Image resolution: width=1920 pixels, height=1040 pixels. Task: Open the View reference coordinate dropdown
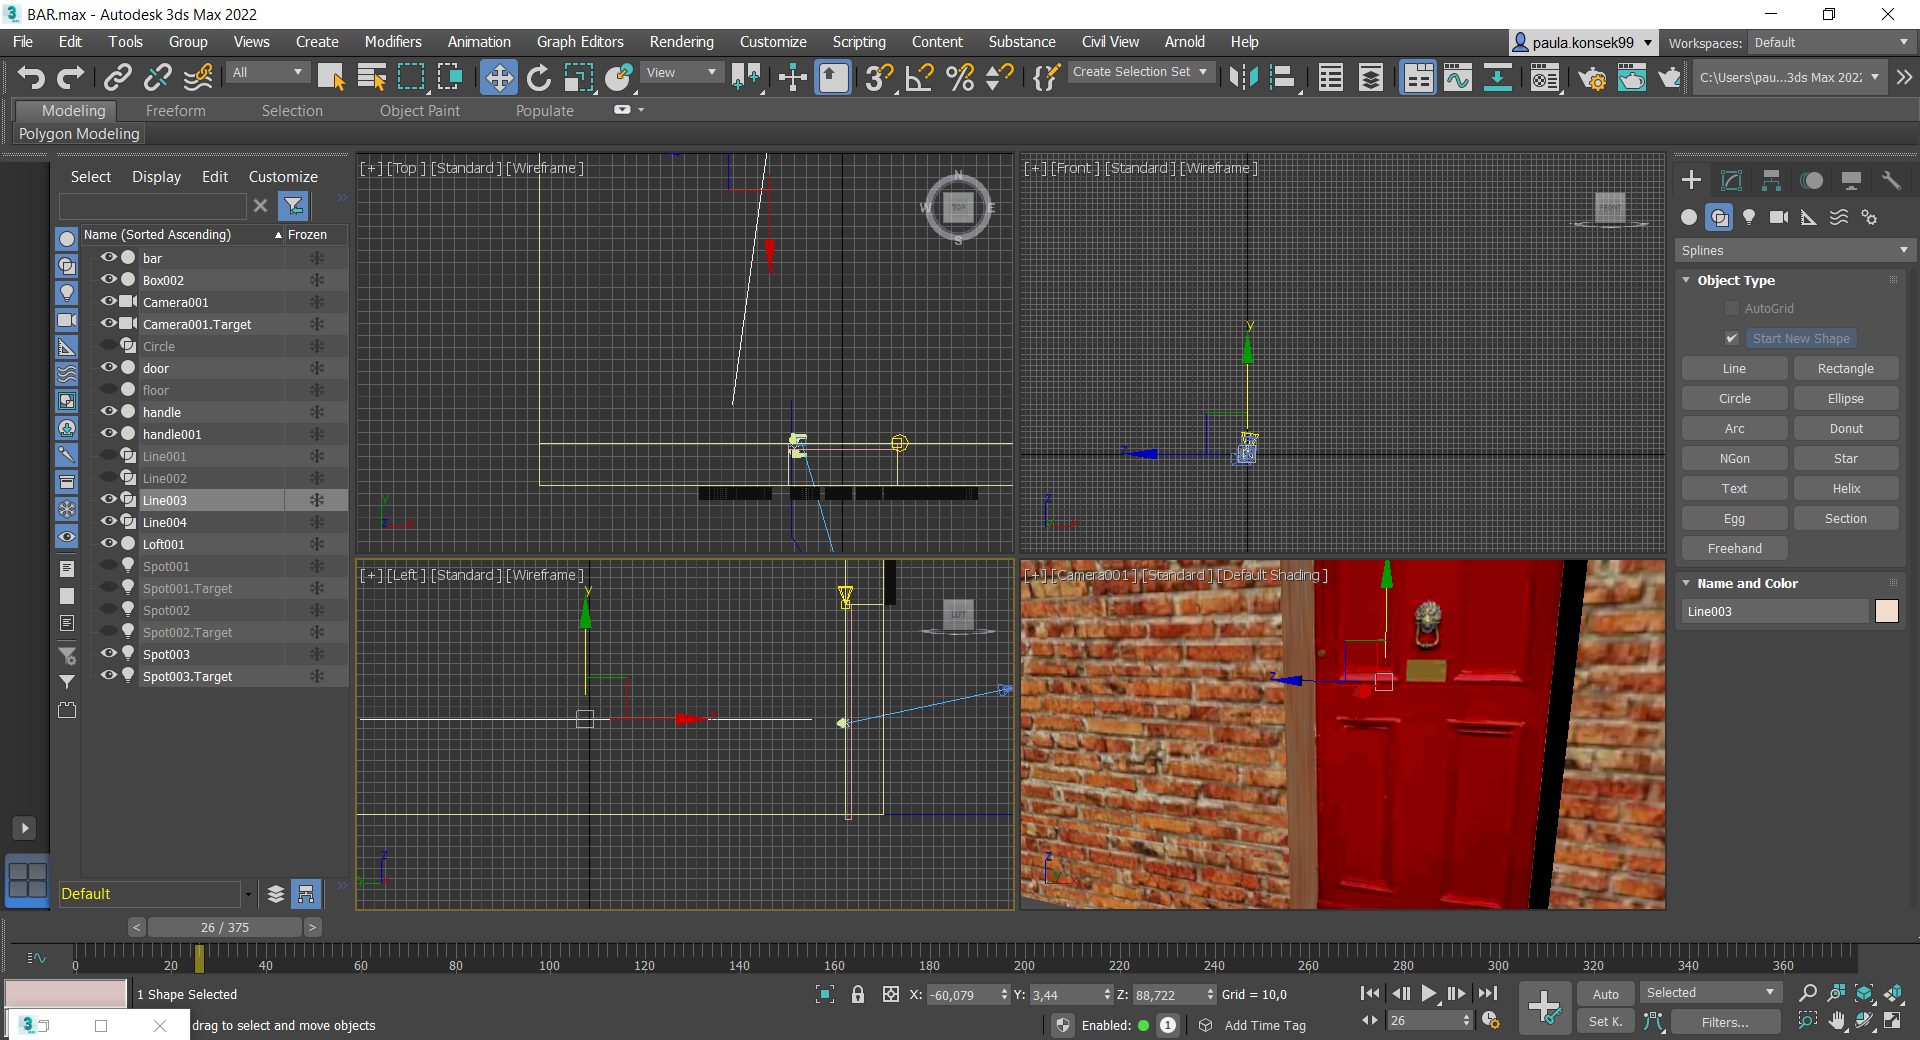point(682,73)
